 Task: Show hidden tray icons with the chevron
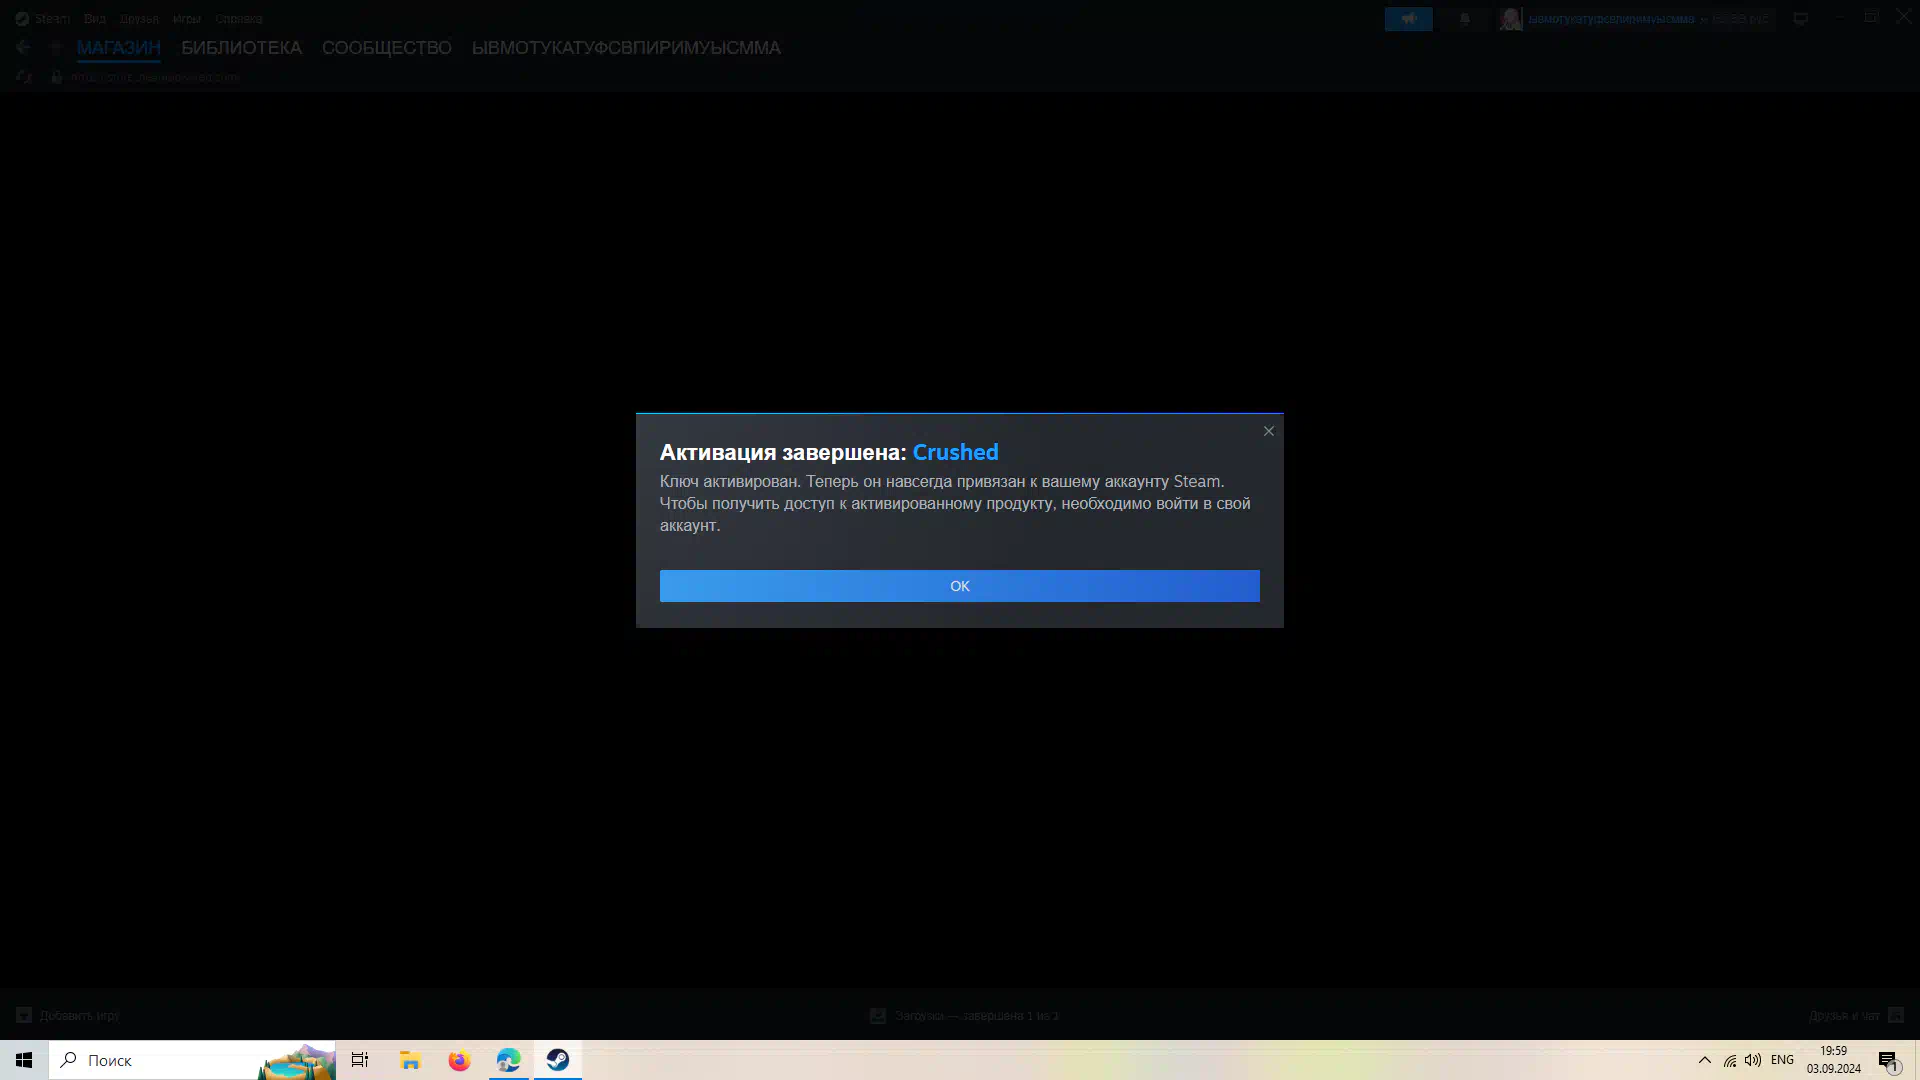[x=1705, y=1060]
